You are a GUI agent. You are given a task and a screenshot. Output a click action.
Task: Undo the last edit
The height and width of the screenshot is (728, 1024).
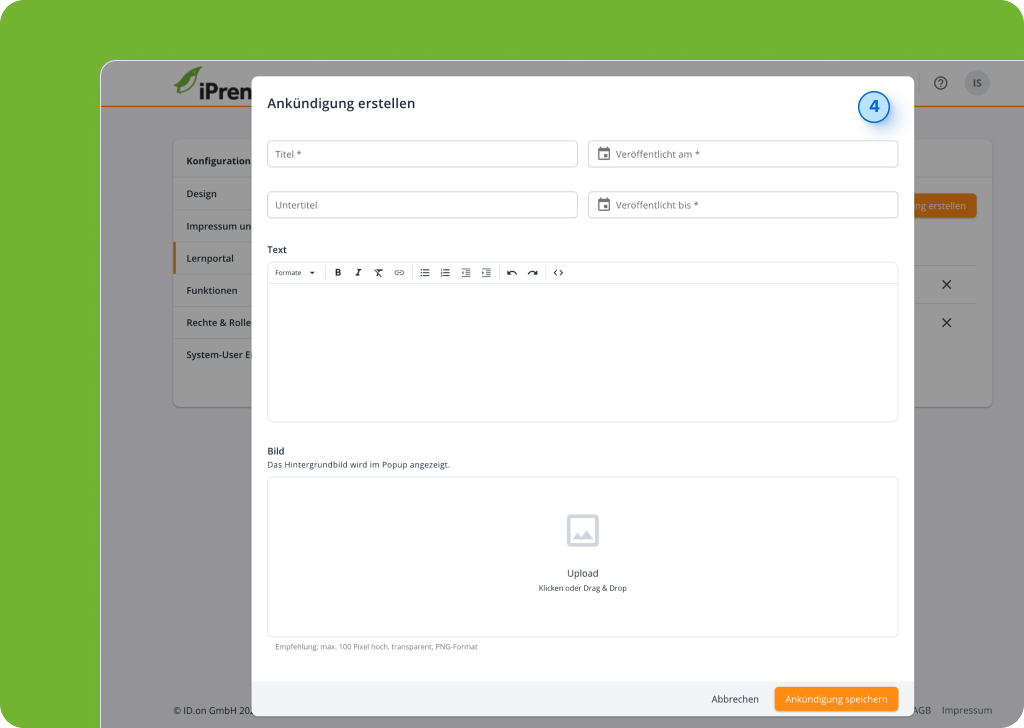(x=512, y=273)
